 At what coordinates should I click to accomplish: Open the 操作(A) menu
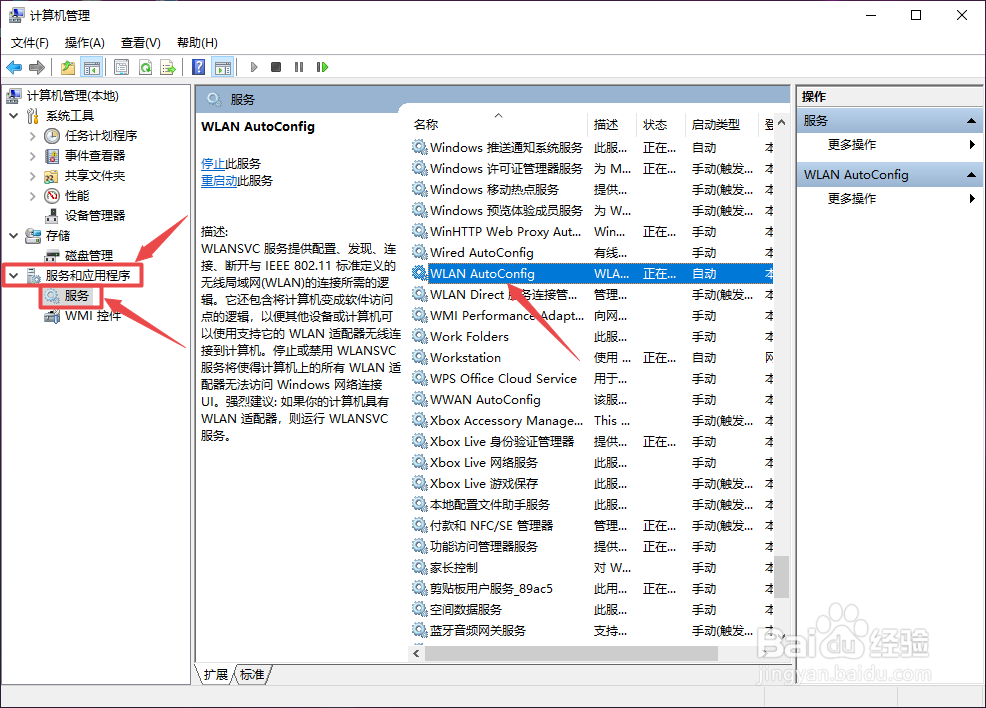[x=84, y=43]
